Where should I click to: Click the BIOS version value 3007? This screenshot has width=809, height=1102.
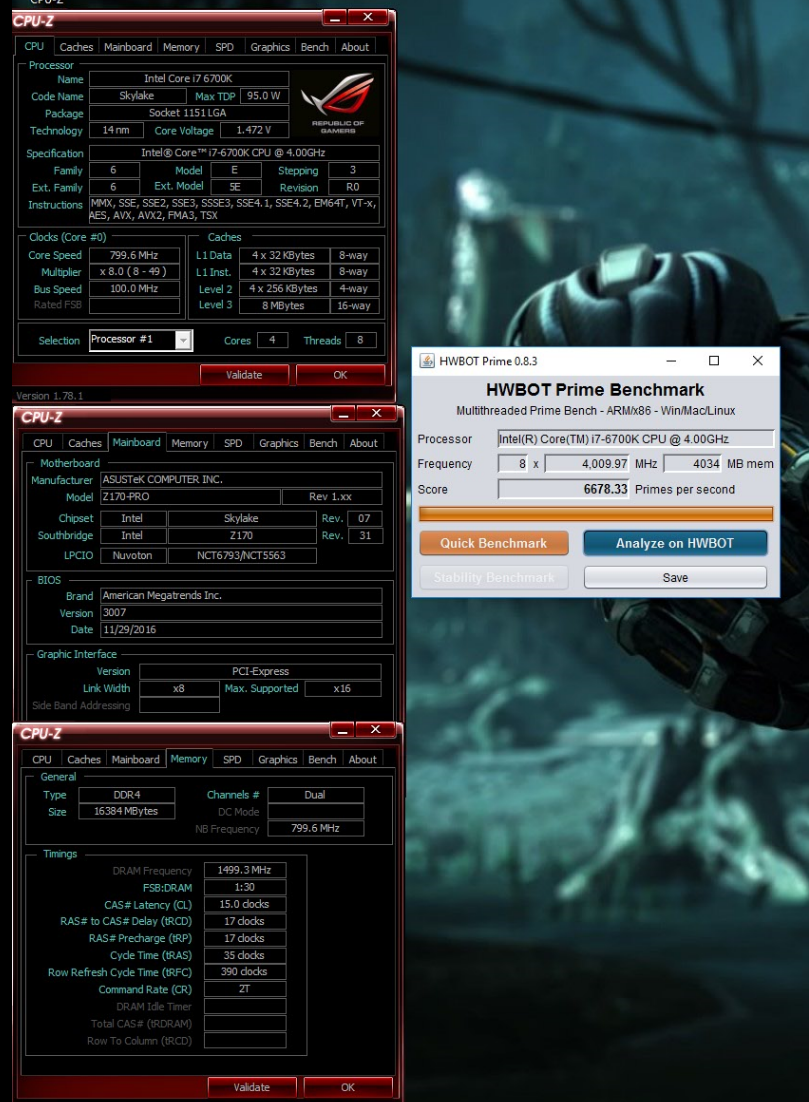click(241, 612)
